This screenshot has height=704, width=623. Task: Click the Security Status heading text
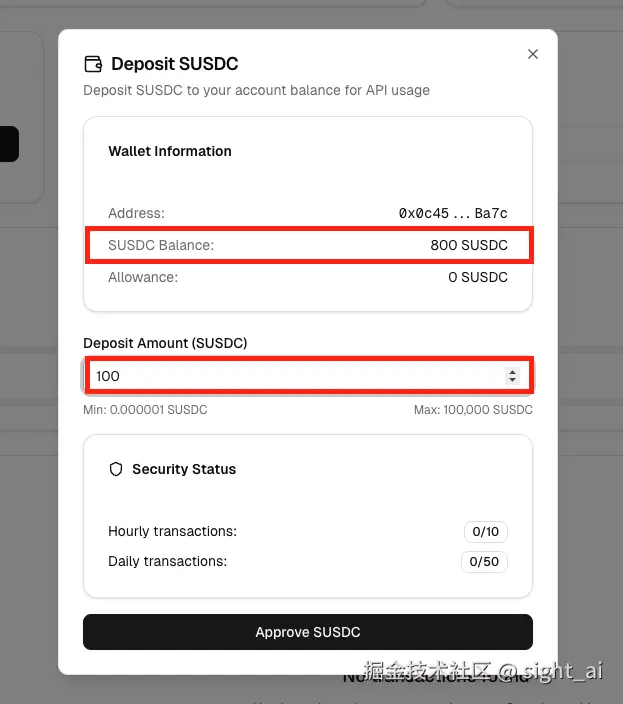pyautogui.click(x=184, y=469)
